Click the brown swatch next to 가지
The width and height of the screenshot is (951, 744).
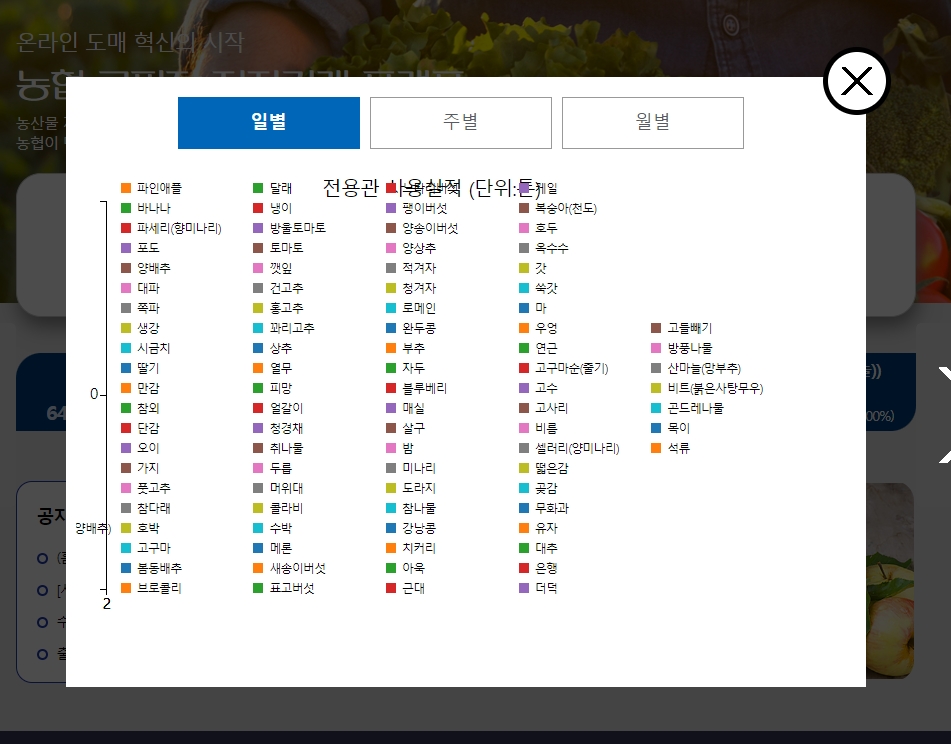[x=126, y=468]
